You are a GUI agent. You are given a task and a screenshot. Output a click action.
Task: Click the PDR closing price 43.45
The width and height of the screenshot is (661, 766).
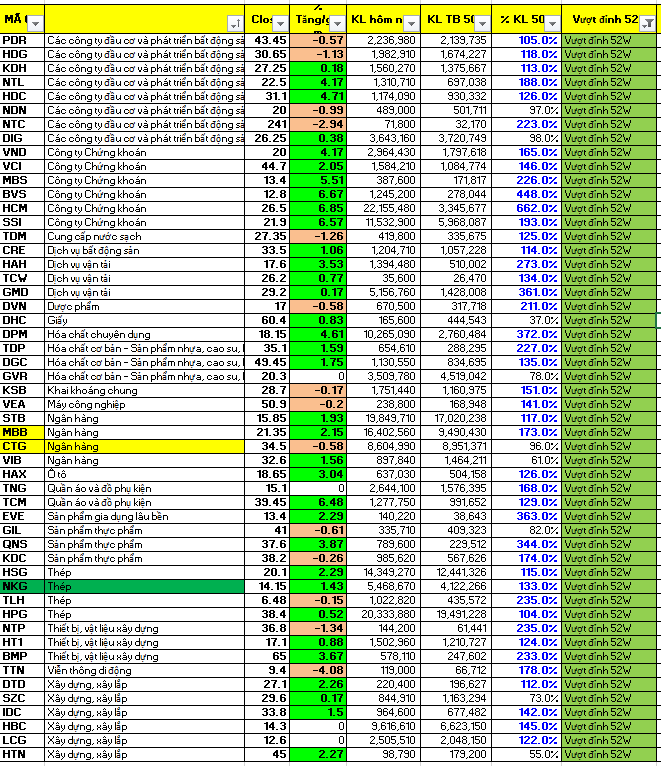pyautogui.click(x=270, y=40)
